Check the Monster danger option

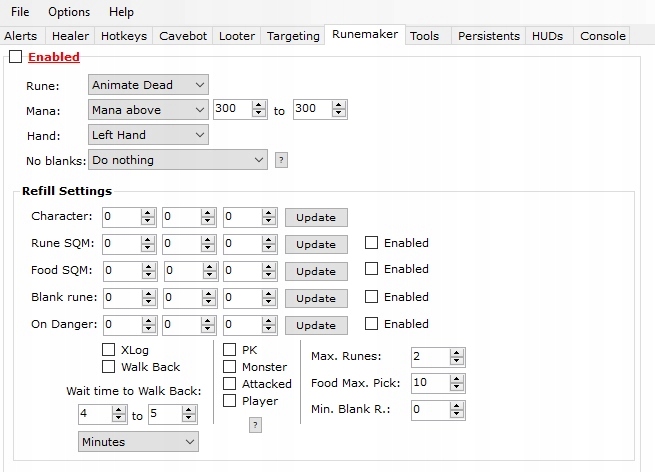tap(229, 366)
